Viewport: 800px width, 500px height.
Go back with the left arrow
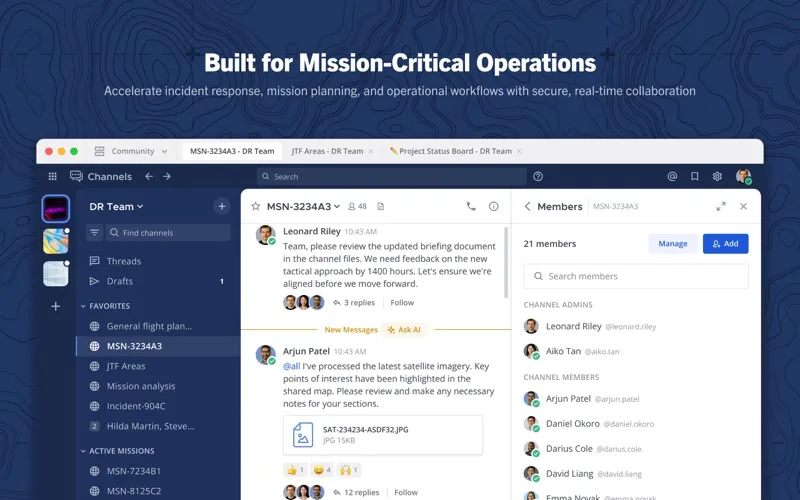click(x=149, y=176)
